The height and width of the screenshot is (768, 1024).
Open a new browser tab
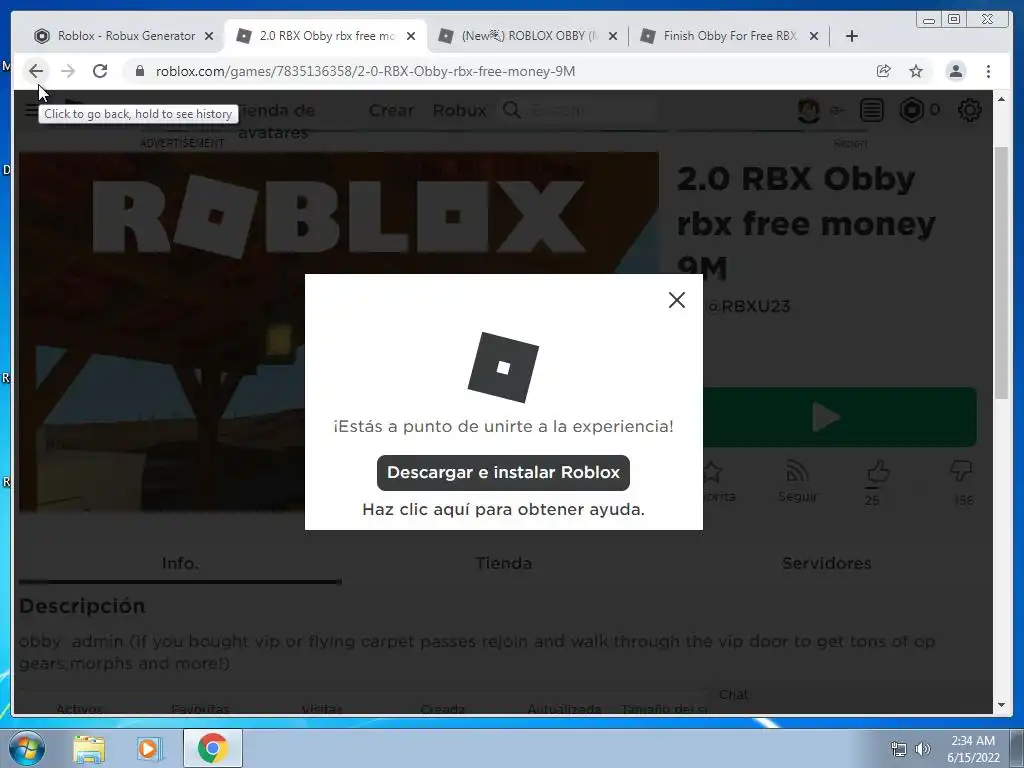(x=852, y=36)
